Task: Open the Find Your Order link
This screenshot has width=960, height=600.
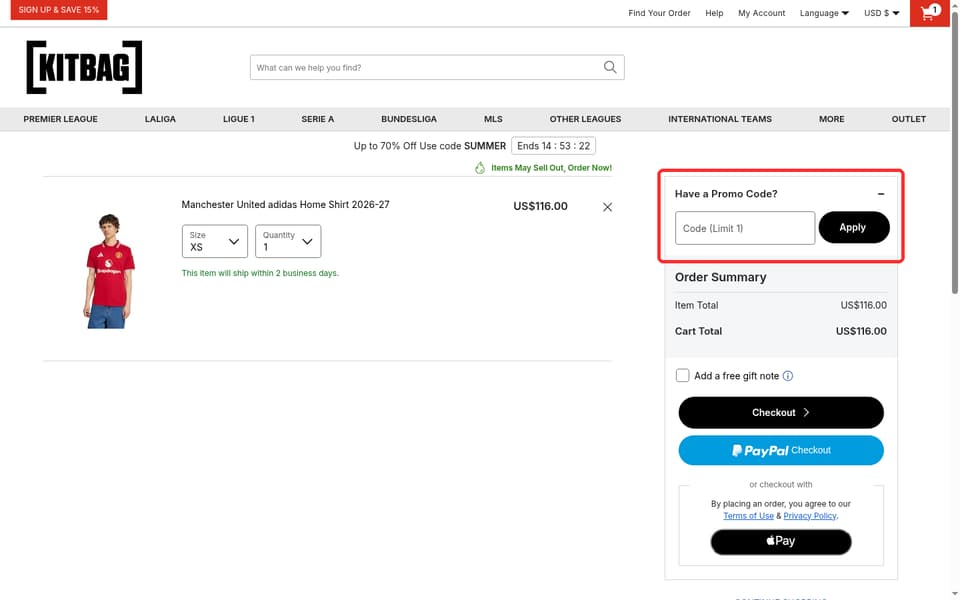Action: pos(659,13)
